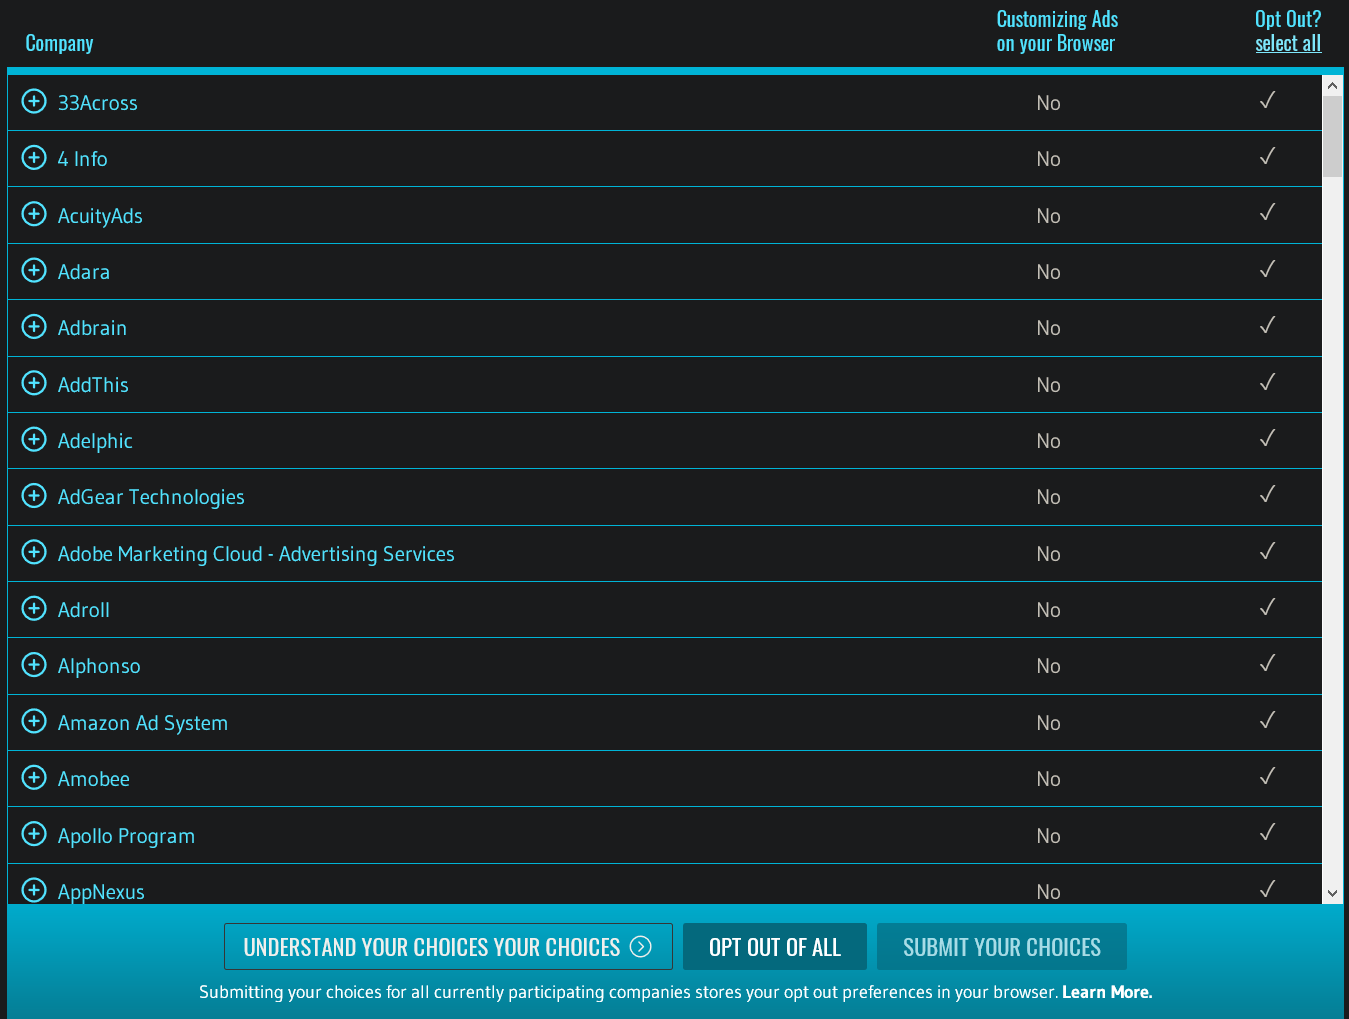
Task: Toggle opt-out checkmark for AppNexus
Action: [1267, 889]
